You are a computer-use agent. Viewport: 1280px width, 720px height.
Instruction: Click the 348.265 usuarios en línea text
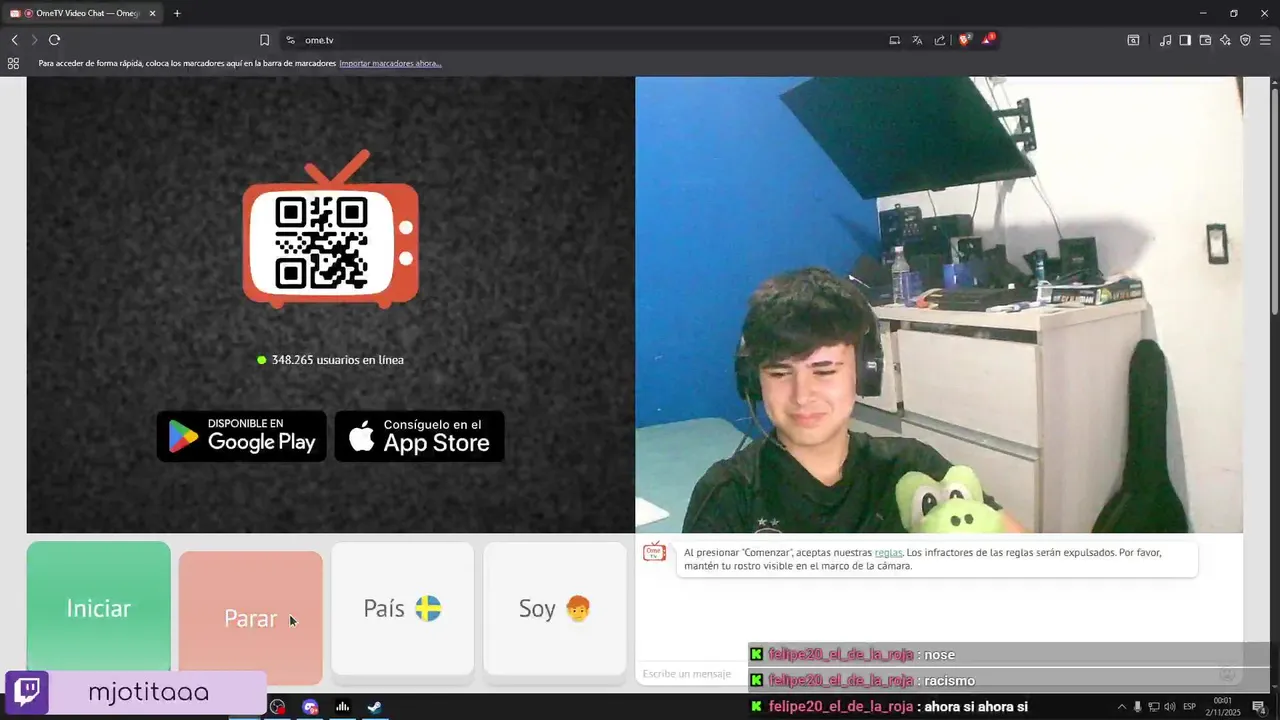tap(338, 360)
